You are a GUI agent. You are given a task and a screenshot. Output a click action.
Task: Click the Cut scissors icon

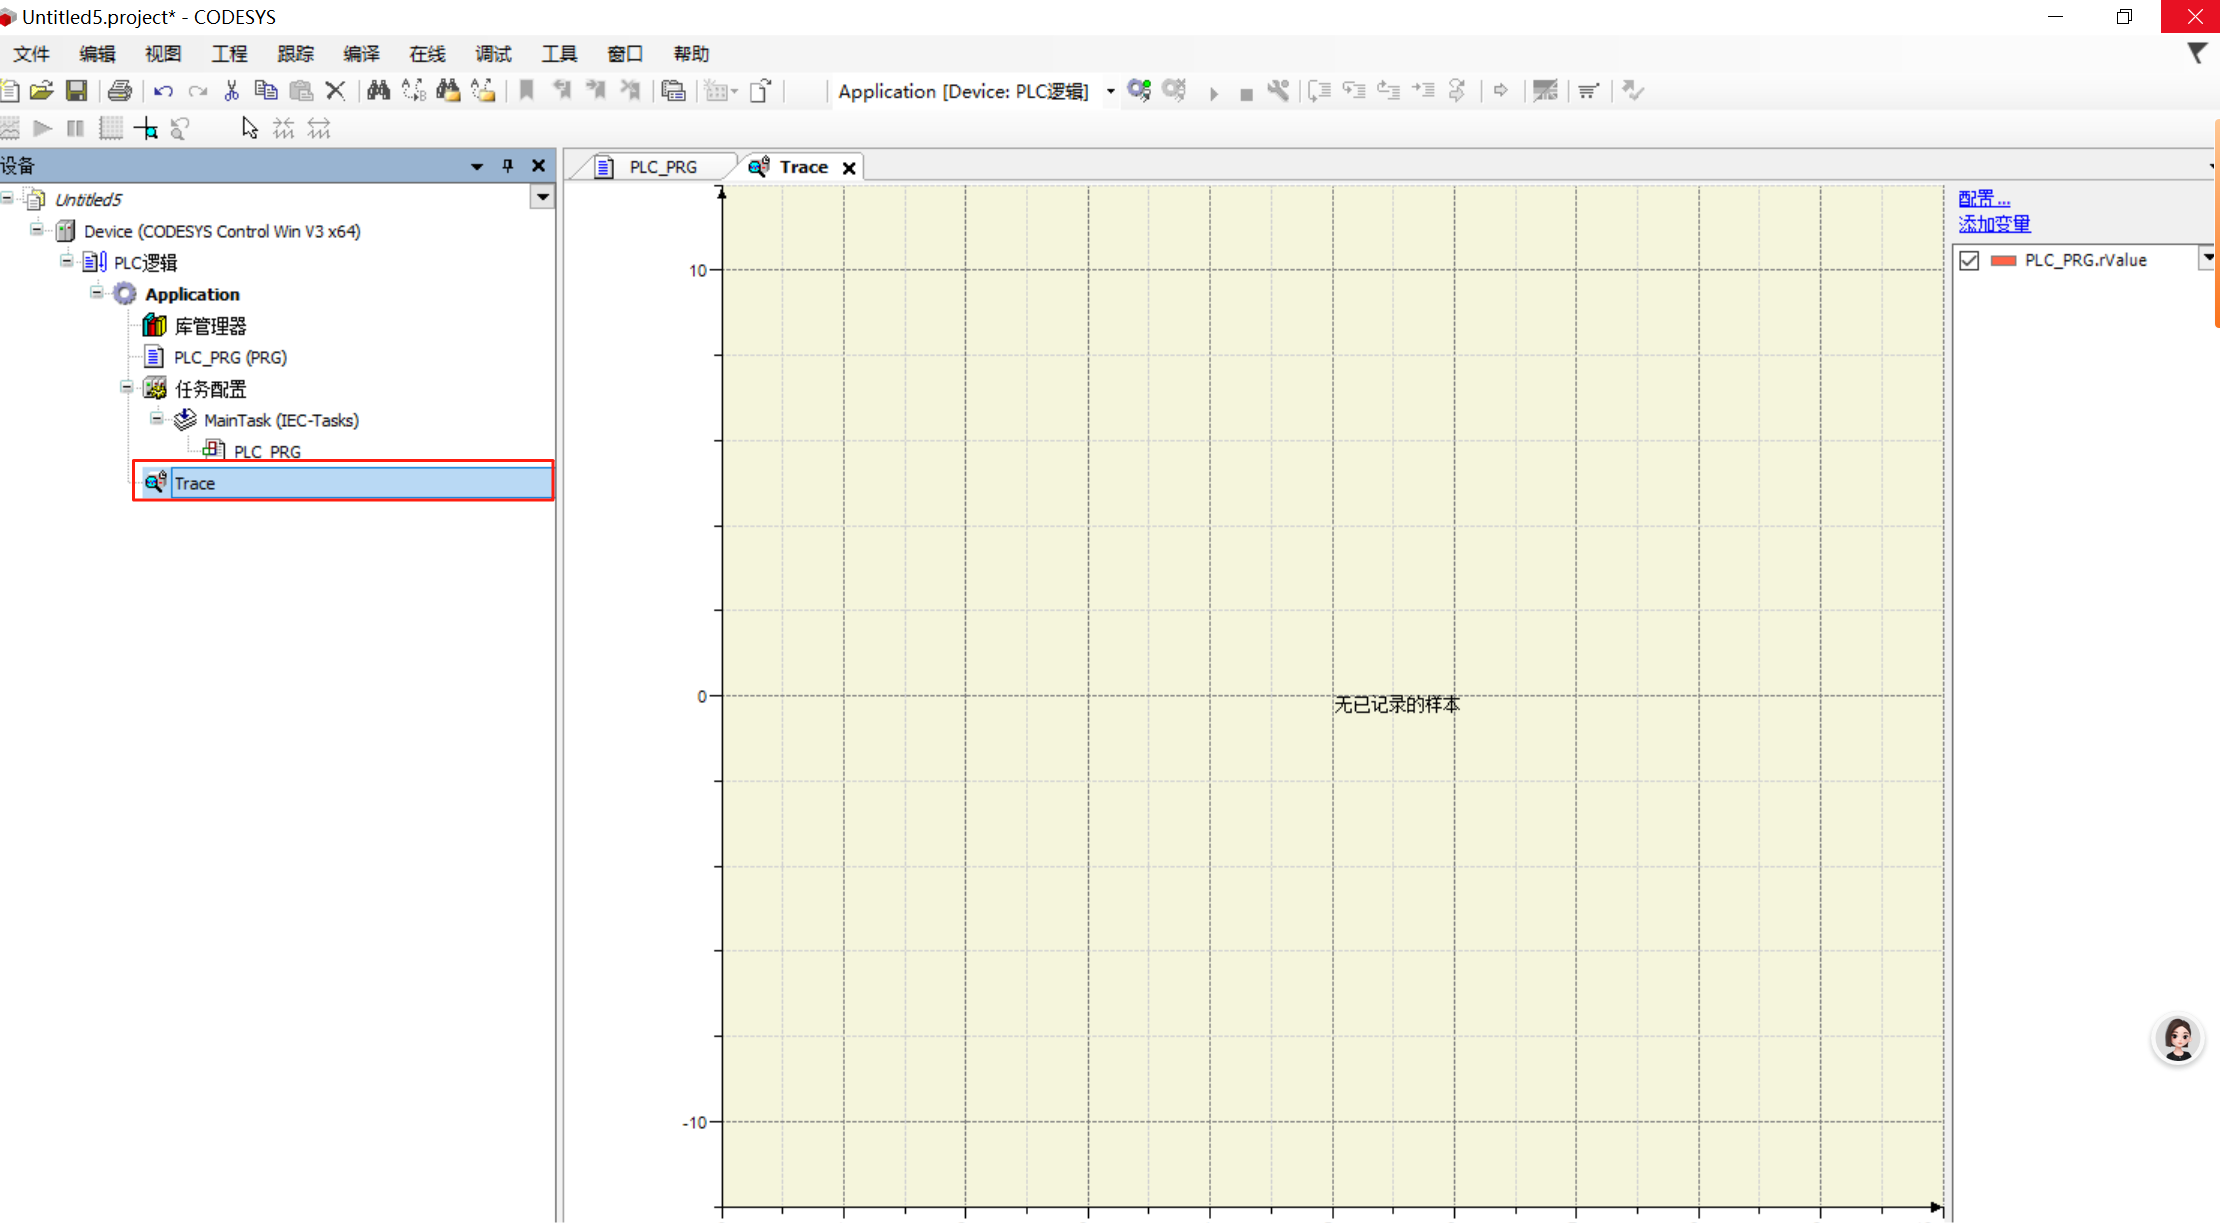click(231, 91)
